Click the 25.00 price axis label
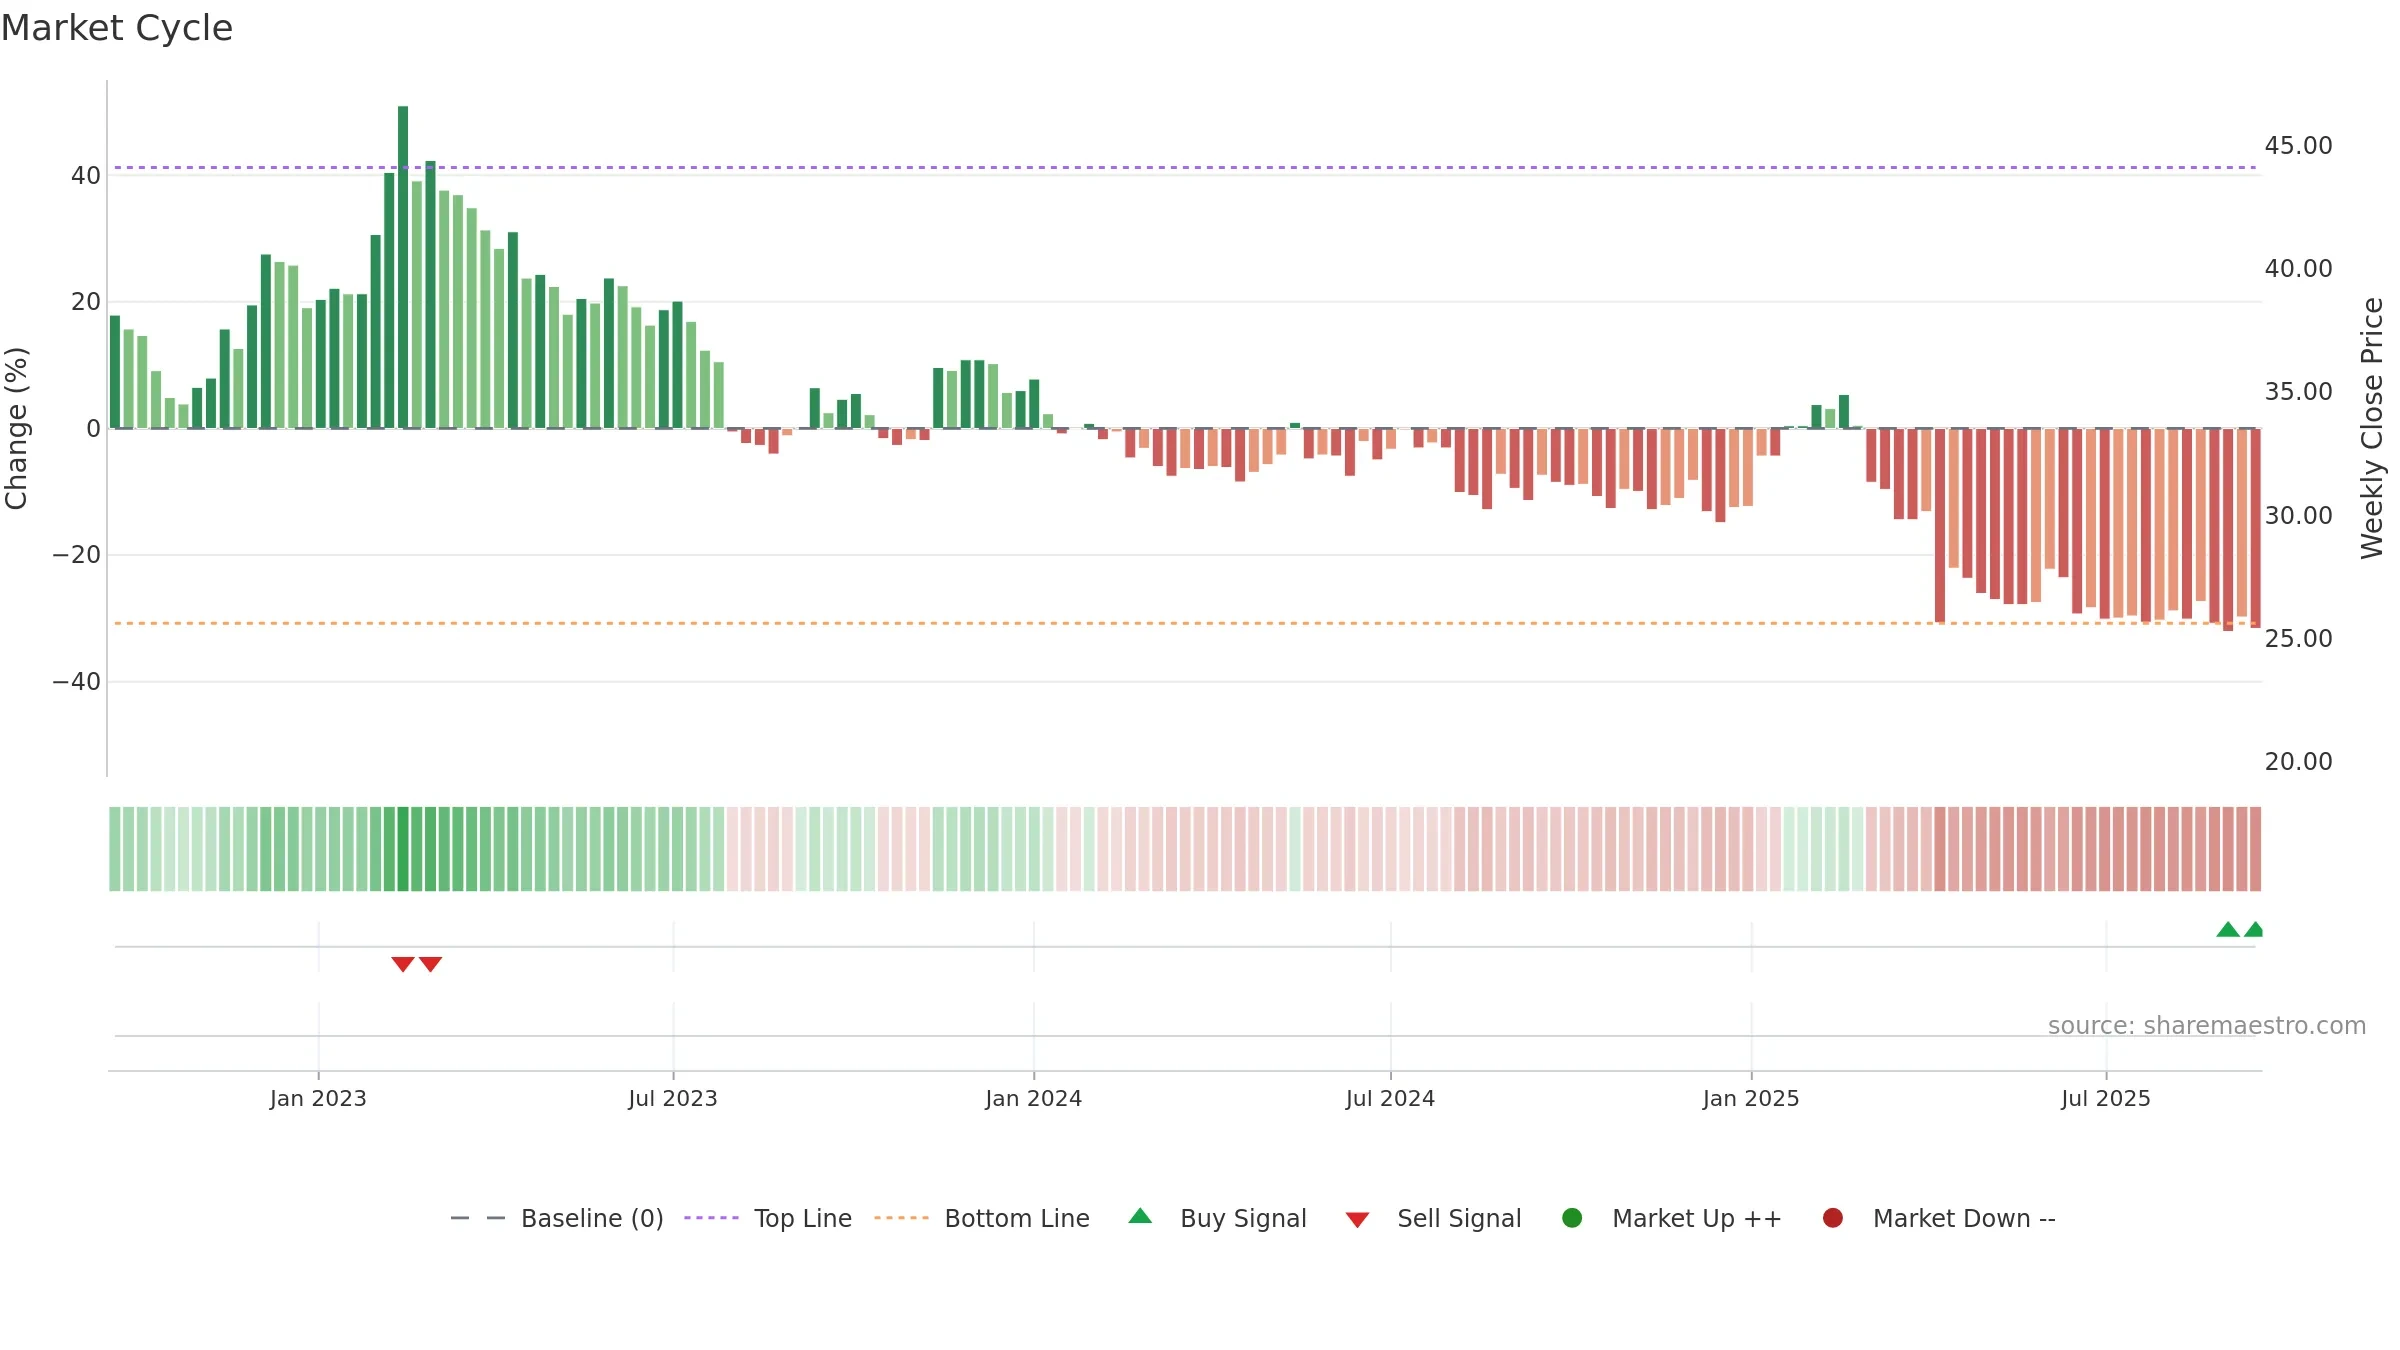The image size is (2400, 1350). 2298,639
